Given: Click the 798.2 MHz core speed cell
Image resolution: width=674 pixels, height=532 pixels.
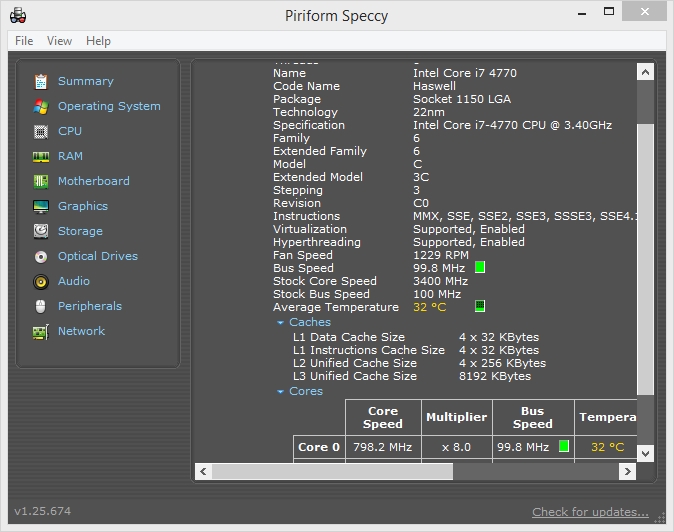Looking at the screenshot, I should coord(383,447).
